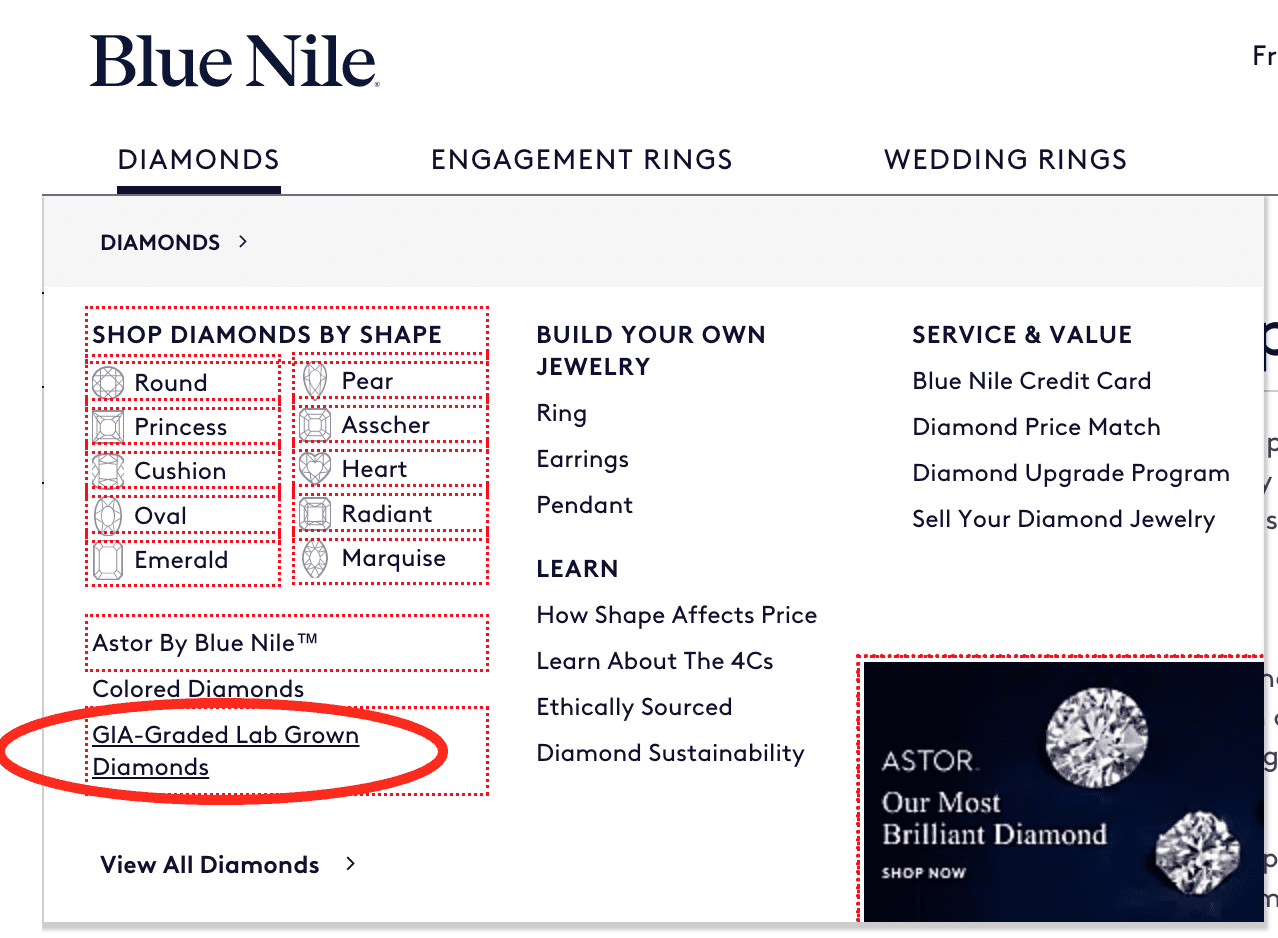The image size is (1278, 938).
Task: Switch to the ENGAGEMENT RINGS tab
Action: point(581,159)
